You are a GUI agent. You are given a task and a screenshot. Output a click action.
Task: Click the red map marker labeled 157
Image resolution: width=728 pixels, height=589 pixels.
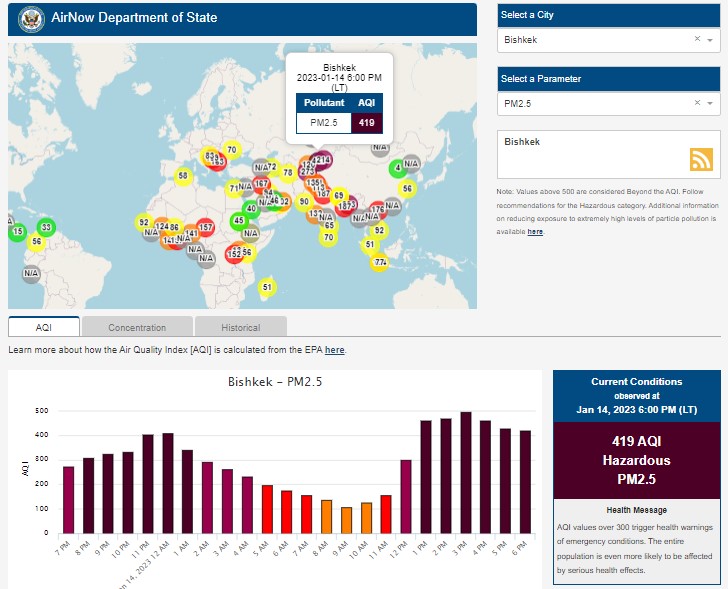(x=206, y=228)
